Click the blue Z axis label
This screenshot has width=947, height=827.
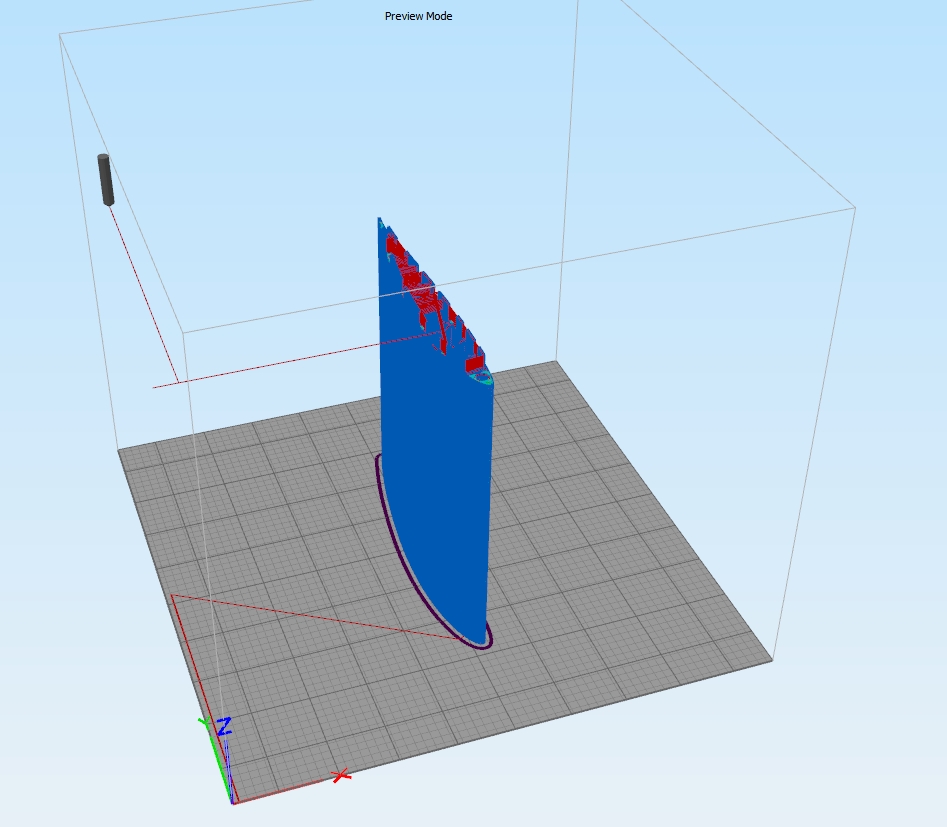(225, 725)
